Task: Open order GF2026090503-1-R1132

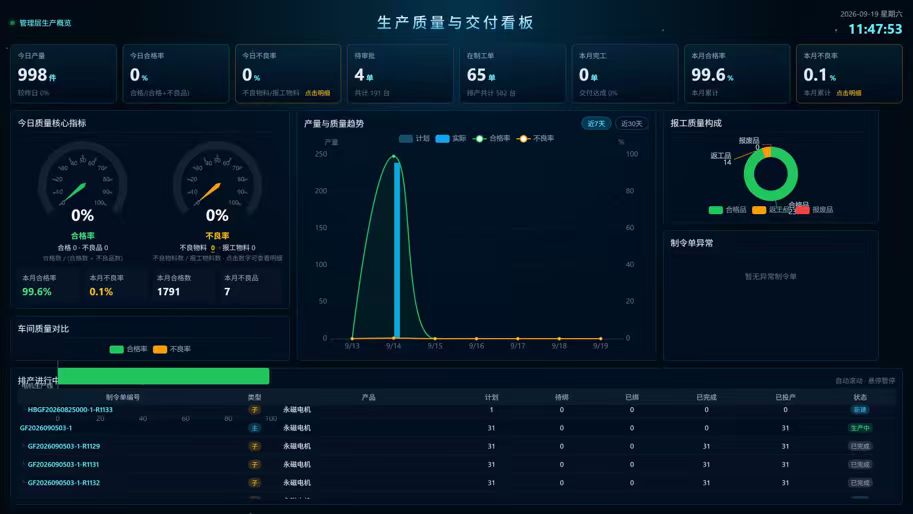Action: pos(63,483)
